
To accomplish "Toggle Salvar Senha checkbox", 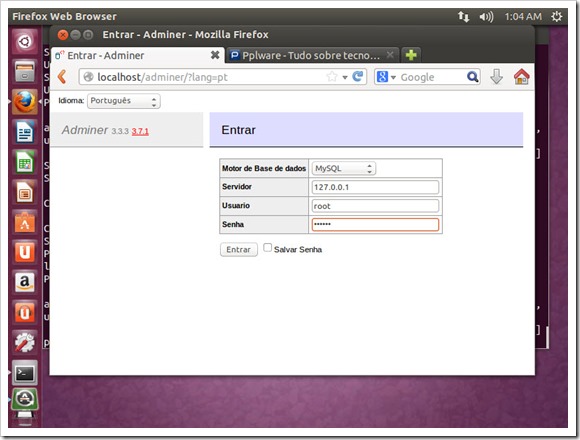I will tap(267, 248).
